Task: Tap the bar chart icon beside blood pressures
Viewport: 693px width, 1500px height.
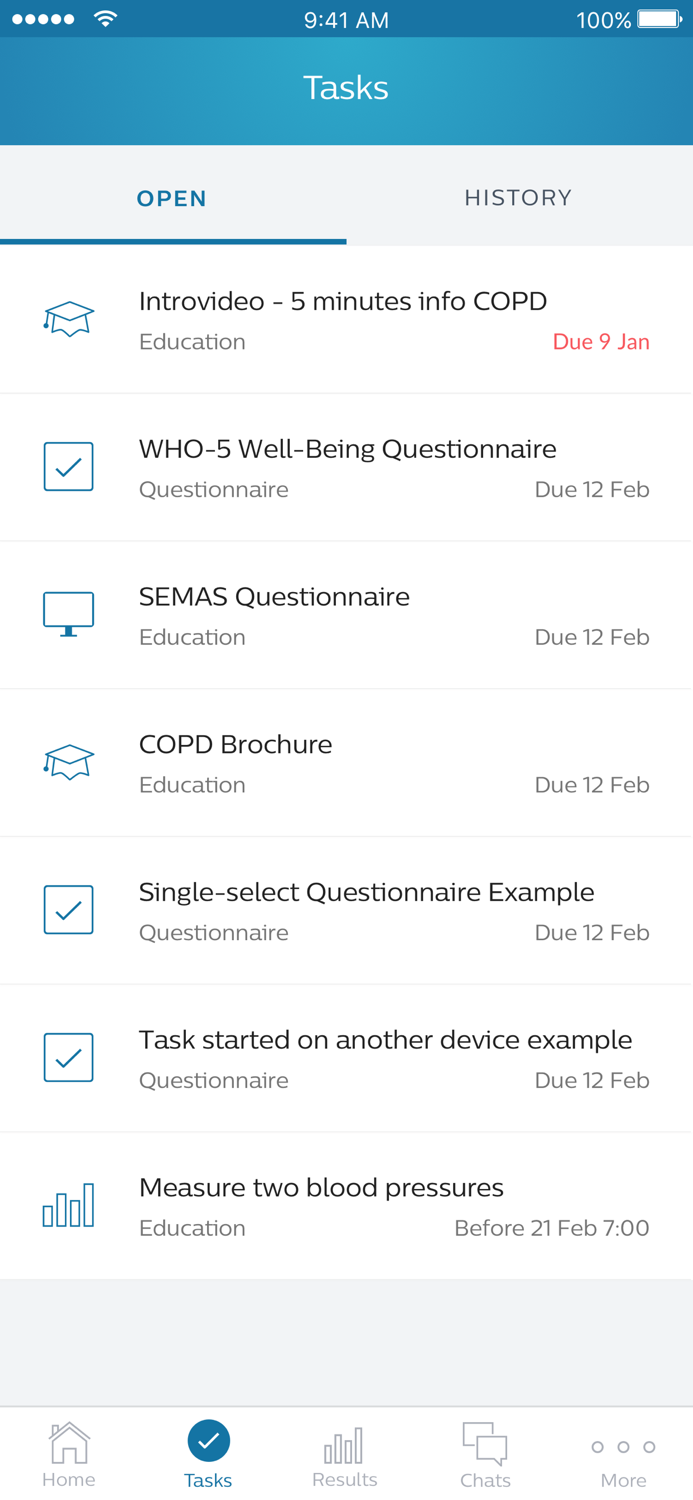Action: (x=69, y=1205)
